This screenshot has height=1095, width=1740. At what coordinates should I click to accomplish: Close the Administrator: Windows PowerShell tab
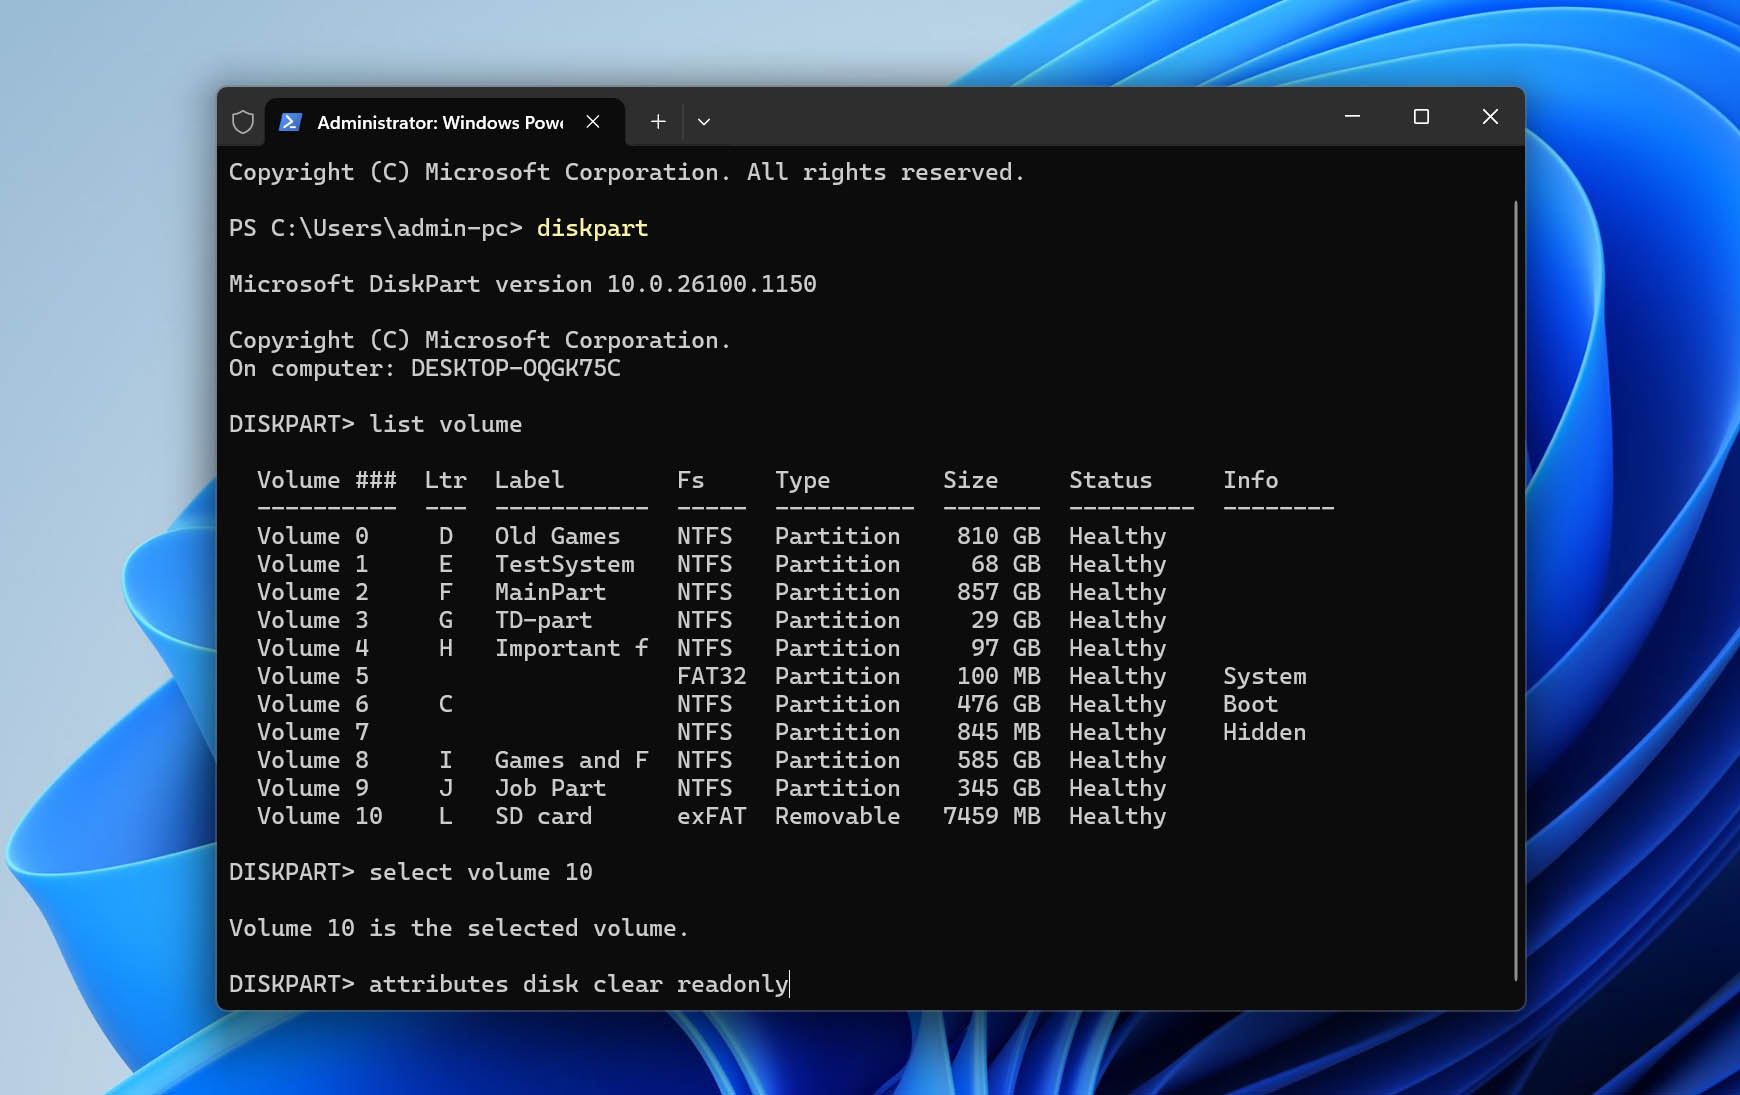click(593, 122)
